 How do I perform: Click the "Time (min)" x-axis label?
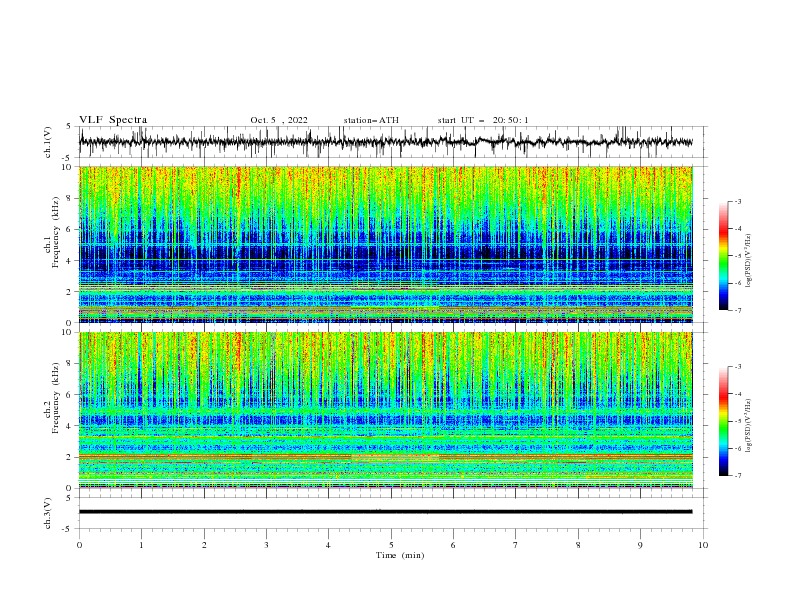[x=400, y=555]
